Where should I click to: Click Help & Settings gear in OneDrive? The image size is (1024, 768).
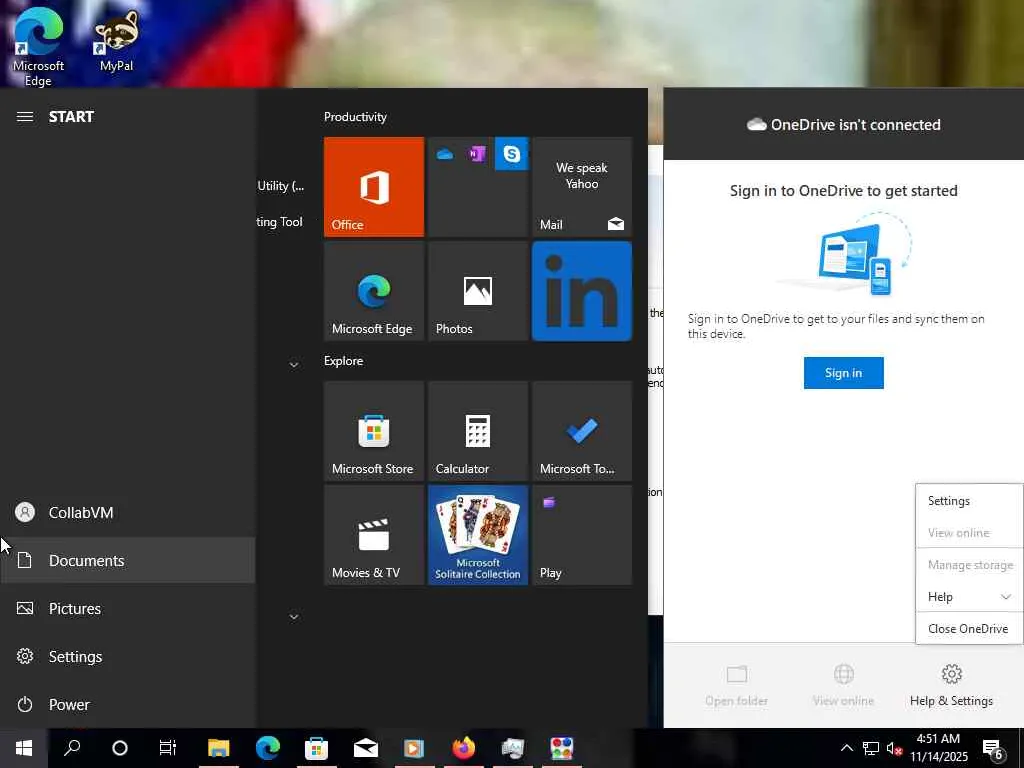pyautogui.click(x=952, y=685)
